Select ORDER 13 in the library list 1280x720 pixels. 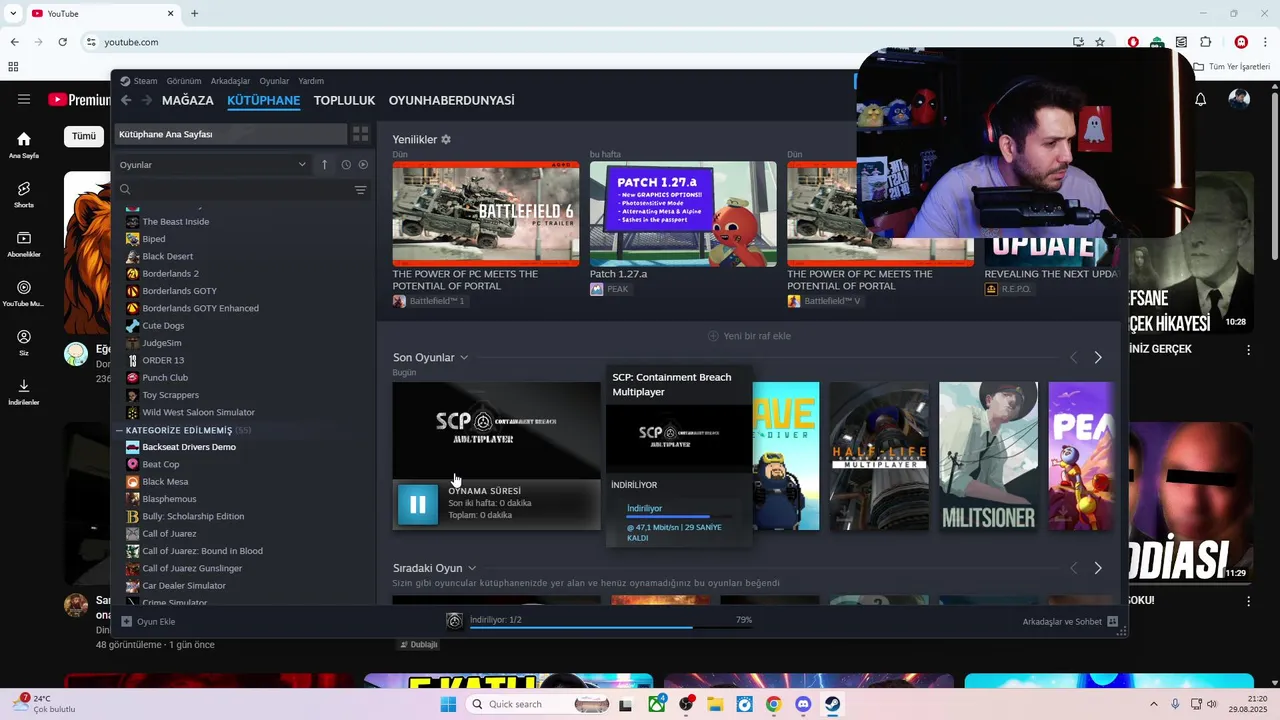click(162, 360)
